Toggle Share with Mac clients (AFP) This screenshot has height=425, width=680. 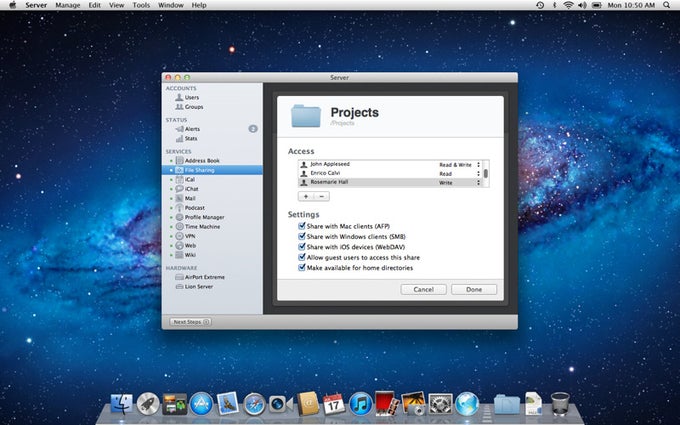tap(302, 226)
